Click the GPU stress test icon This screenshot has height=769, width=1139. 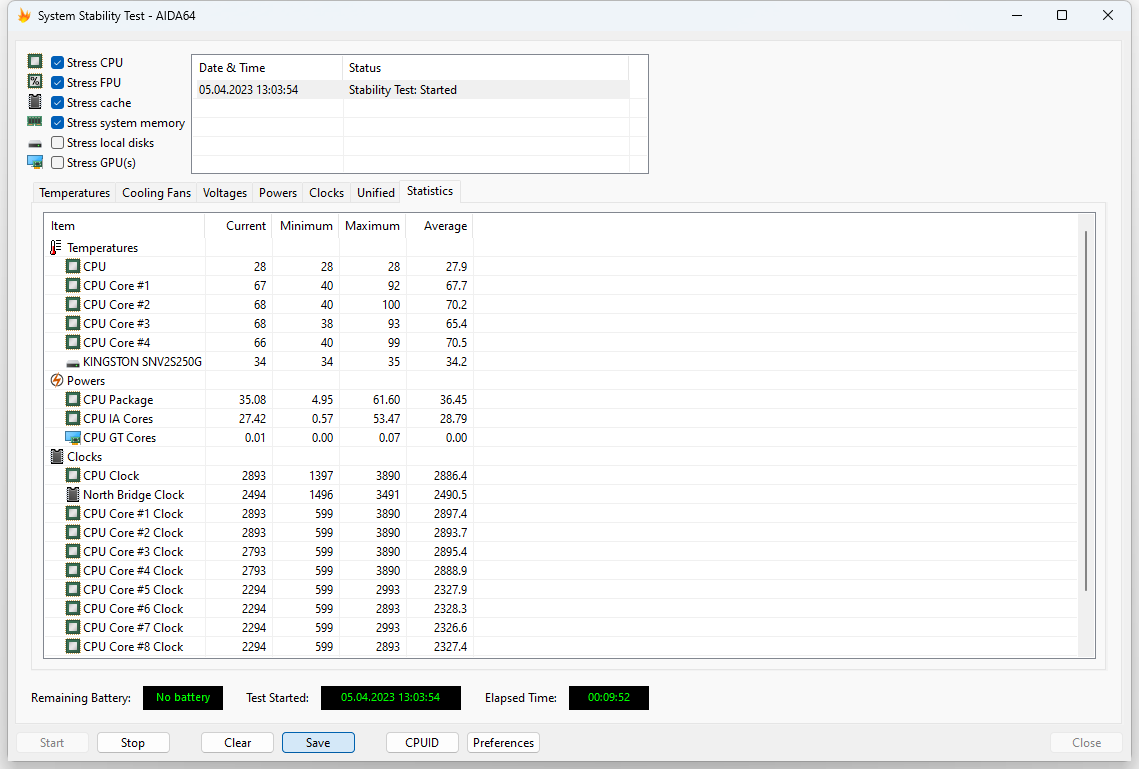pos(35,162)
